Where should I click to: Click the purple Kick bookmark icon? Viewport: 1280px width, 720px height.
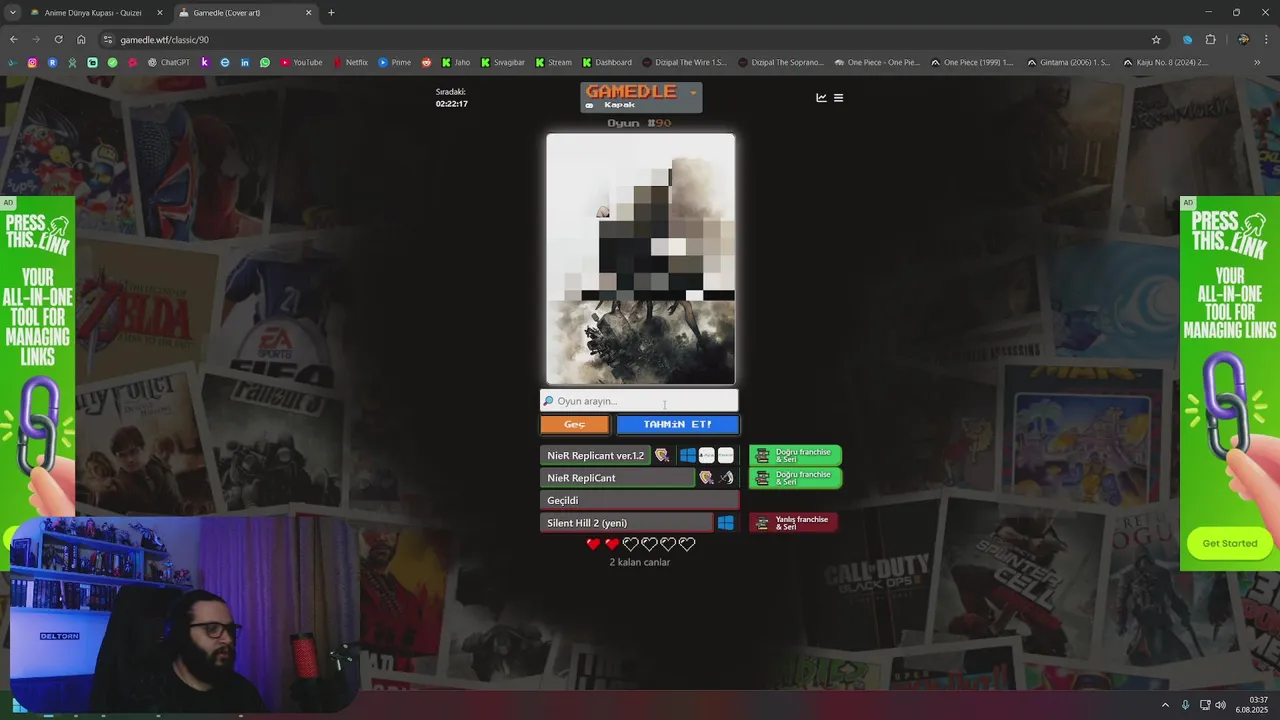205,62
